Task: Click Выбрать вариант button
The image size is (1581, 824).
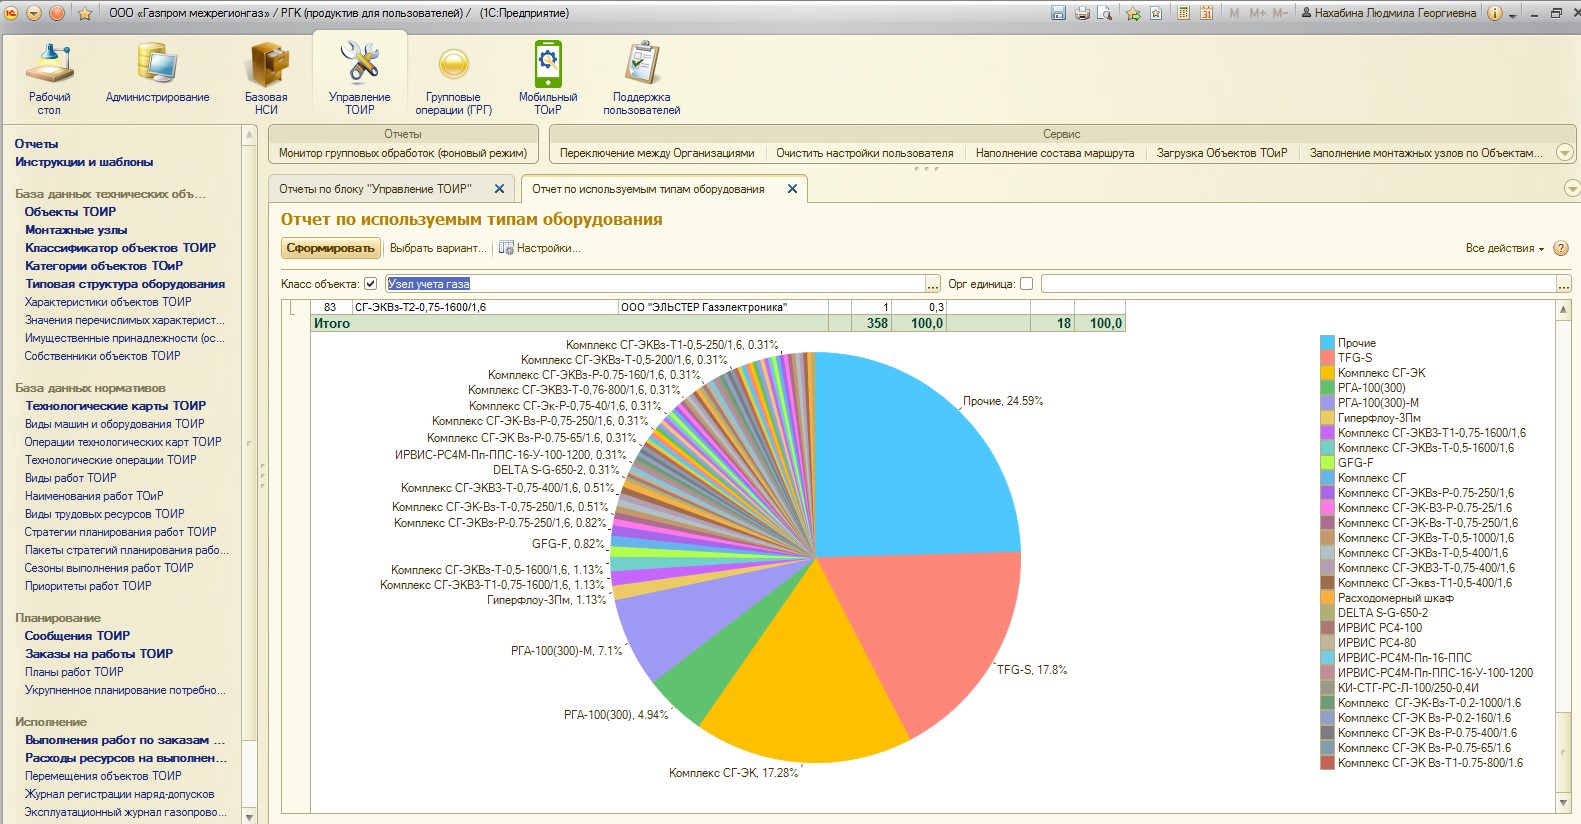Action: point(438,248)
